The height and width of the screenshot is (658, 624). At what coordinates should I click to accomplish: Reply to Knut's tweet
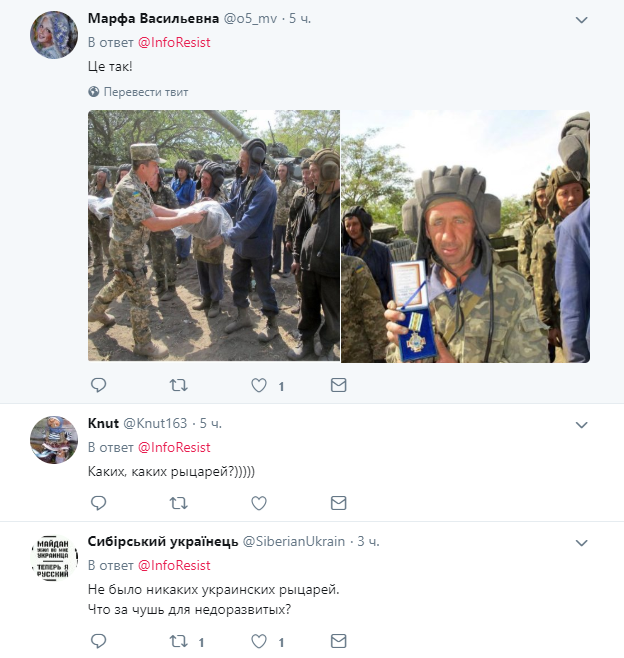pos(99,503)
